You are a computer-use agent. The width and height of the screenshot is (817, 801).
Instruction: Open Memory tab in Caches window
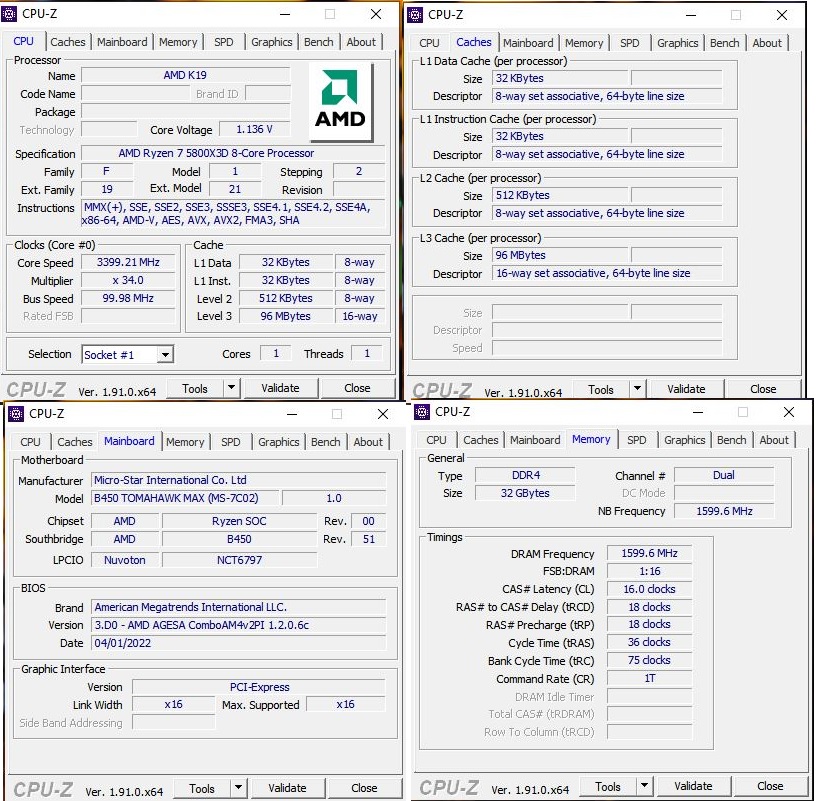[584, 43]
